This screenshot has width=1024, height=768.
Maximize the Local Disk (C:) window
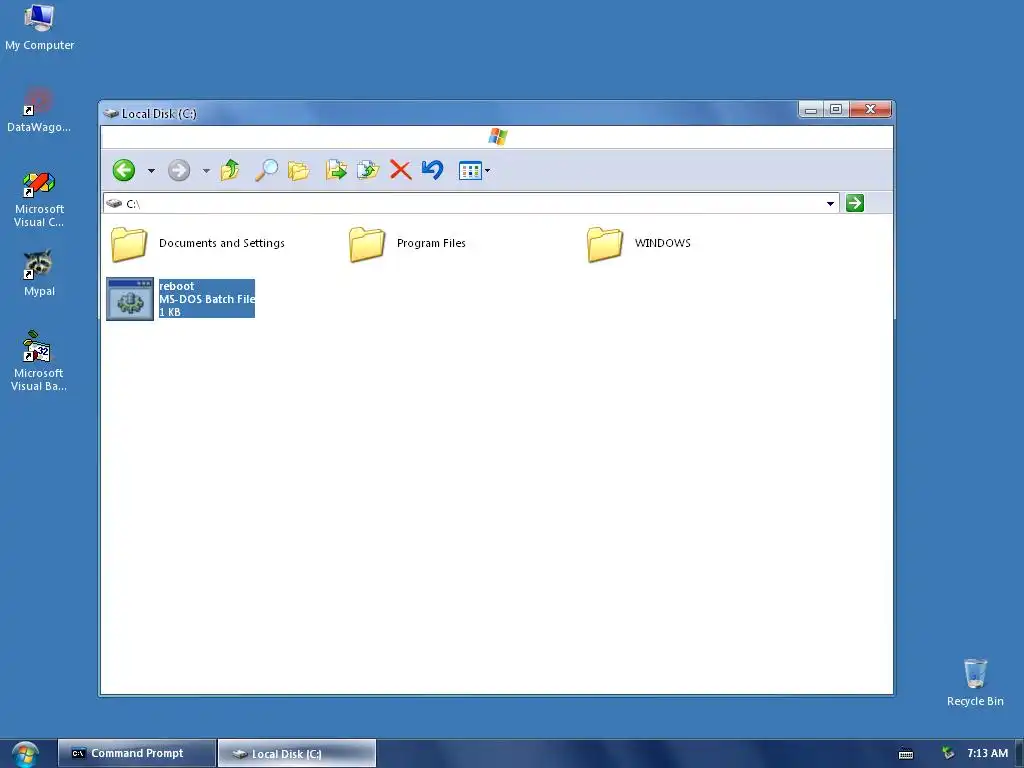click(836, 110)
